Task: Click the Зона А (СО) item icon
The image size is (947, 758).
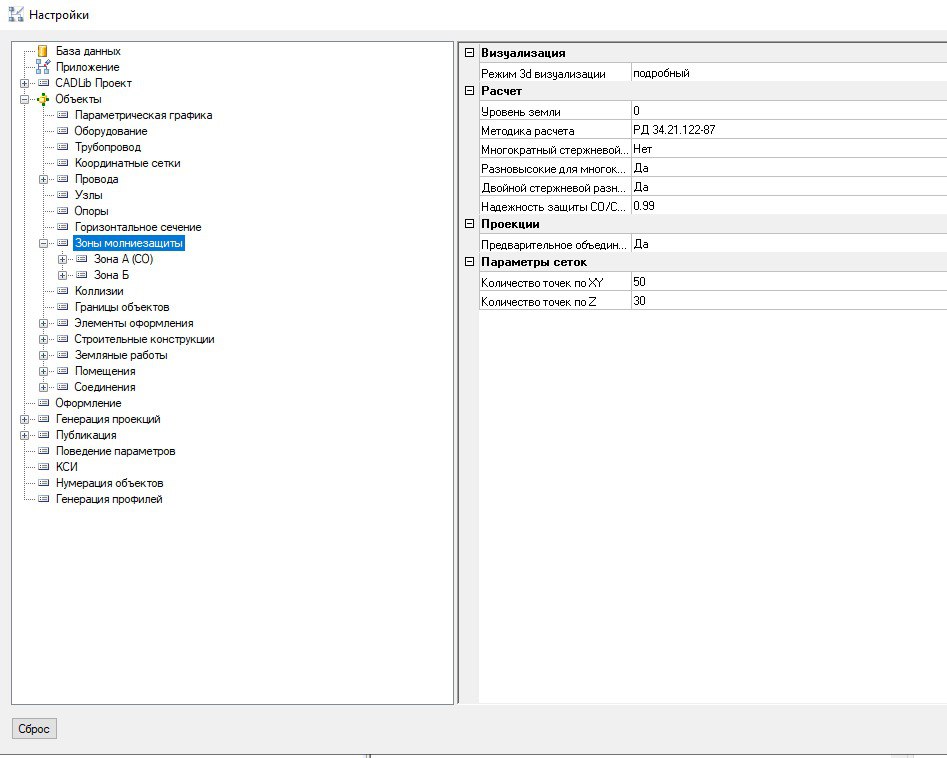Action: click(81, 259)
